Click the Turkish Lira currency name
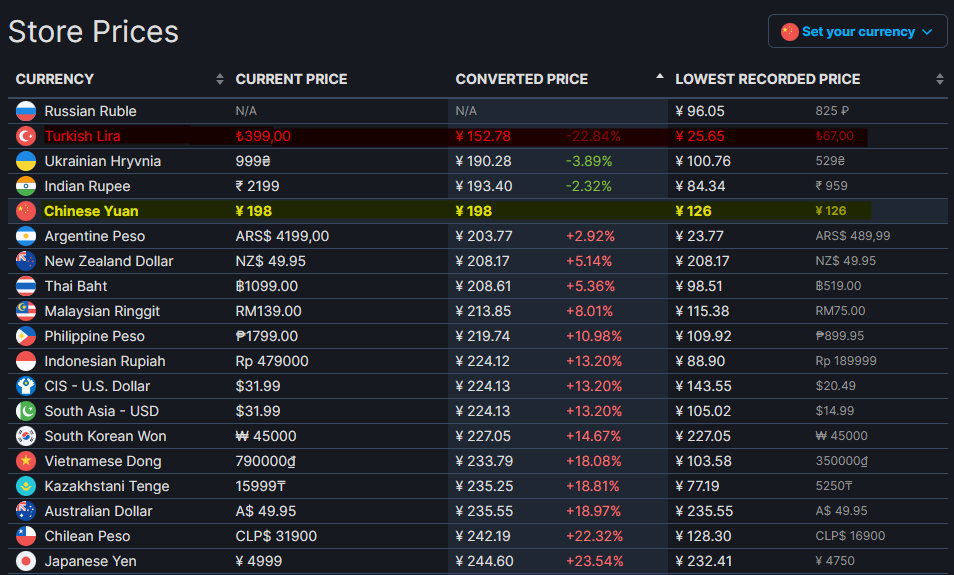The width and height of the screenshot is (954, 575). click(x=82, y=136)
